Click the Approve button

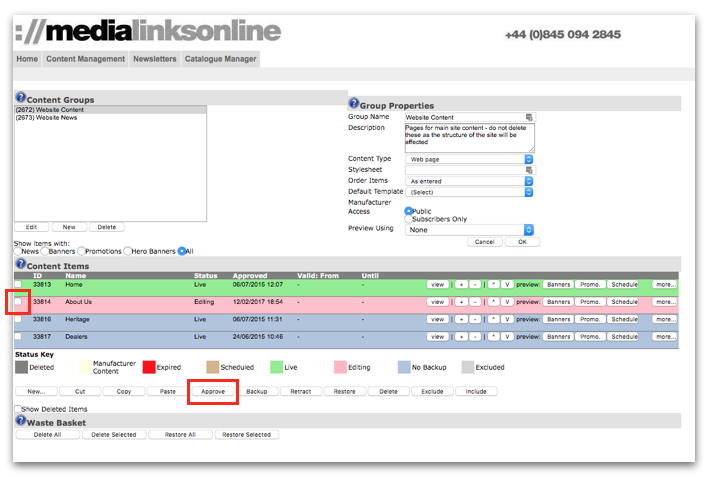(212, 392)
